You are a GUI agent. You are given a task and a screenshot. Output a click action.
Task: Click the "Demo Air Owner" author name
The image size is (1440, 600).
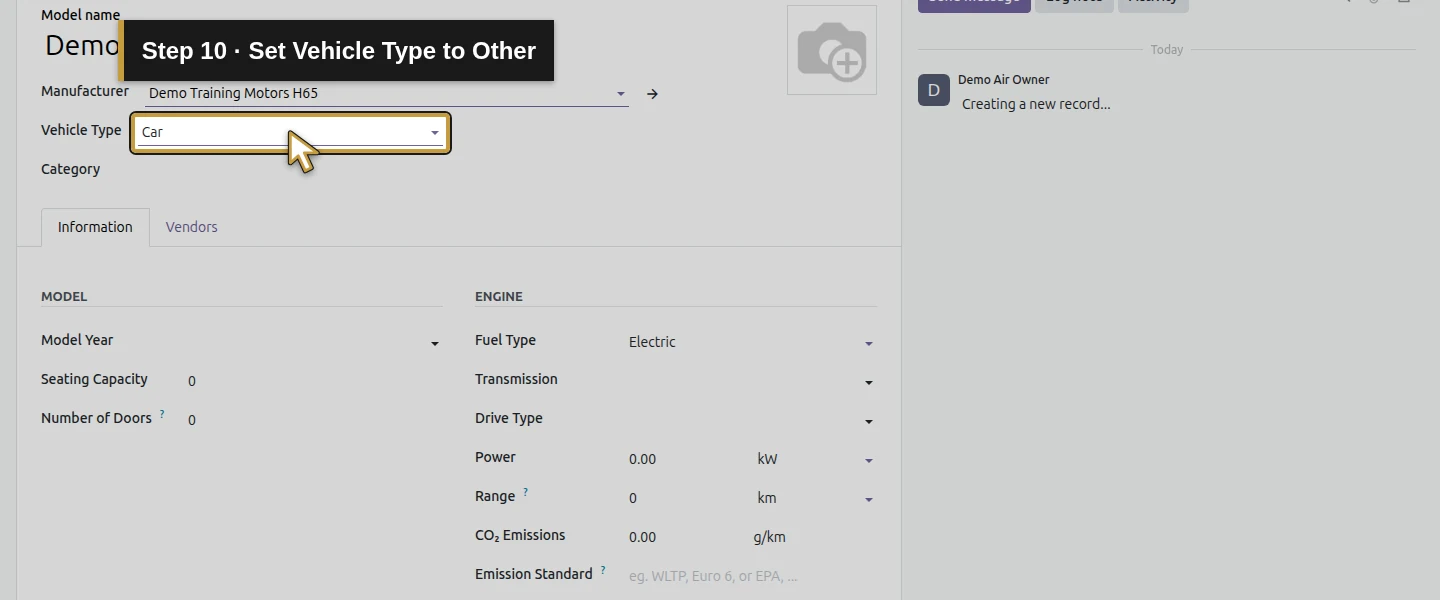coord(1004,80)
